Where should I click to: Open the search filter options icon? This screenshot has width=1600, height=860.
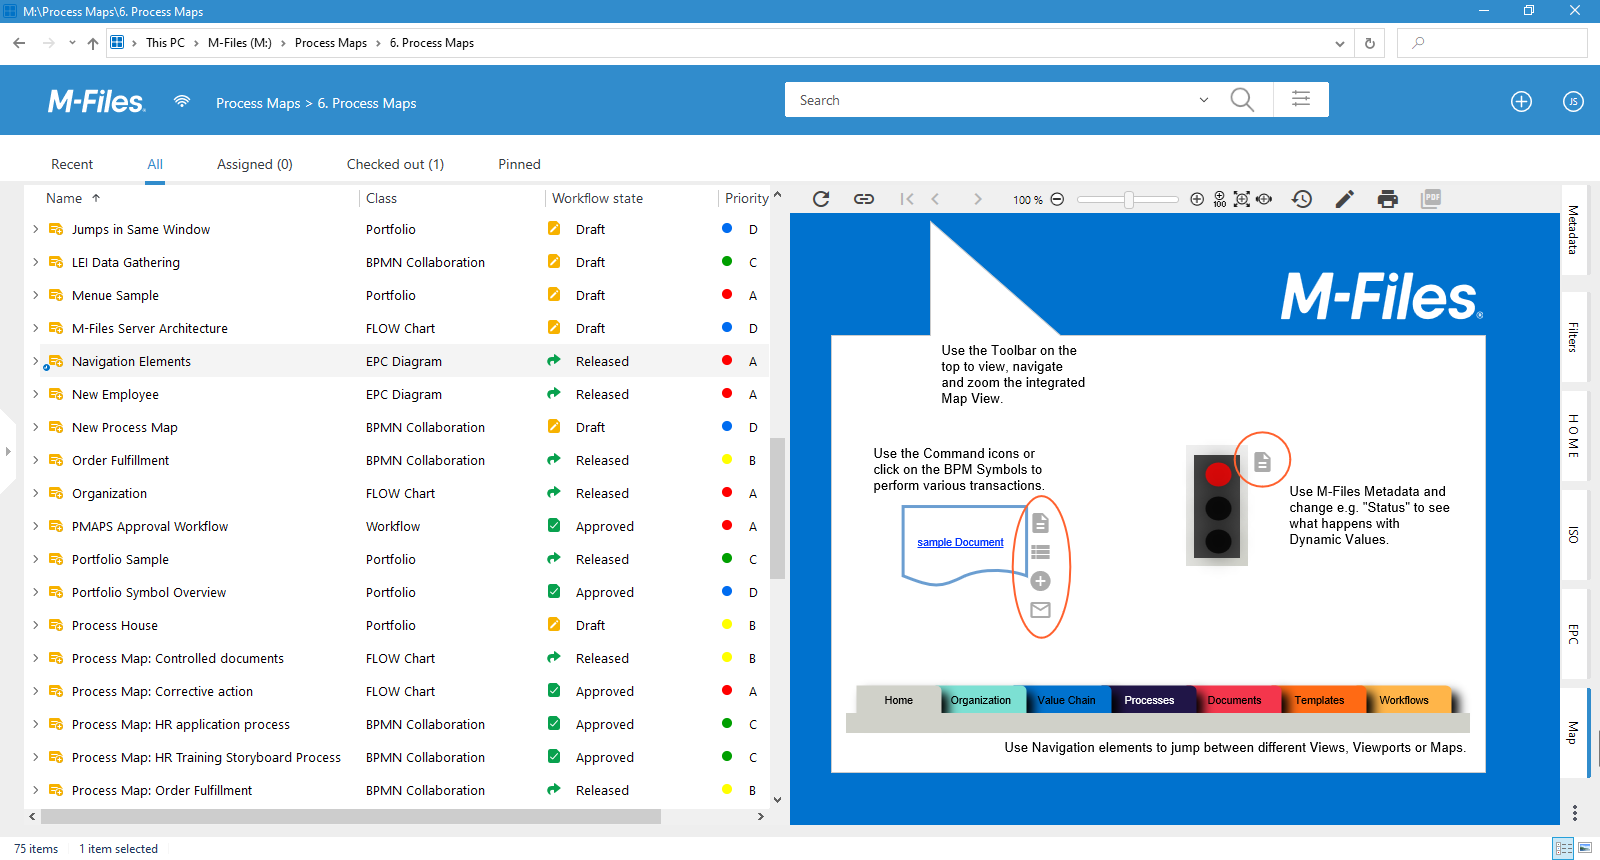(x=1300, y=99)
